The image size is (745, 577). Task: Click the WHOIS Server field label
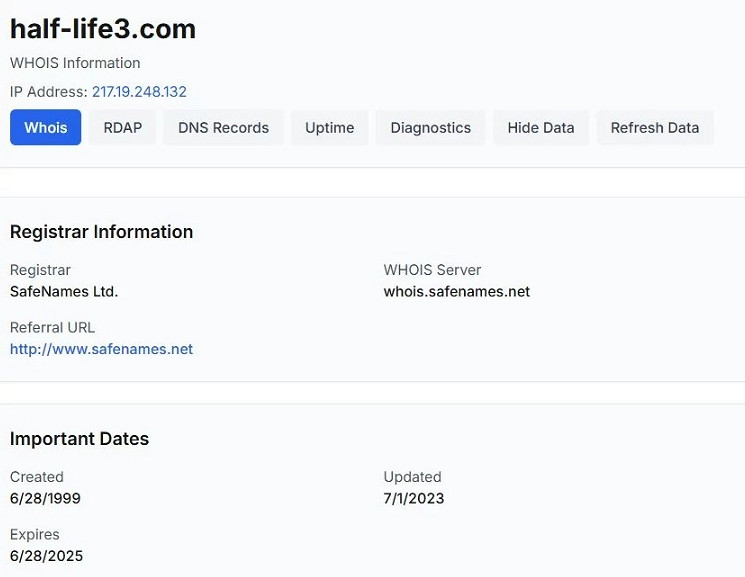tap(432, 270)
